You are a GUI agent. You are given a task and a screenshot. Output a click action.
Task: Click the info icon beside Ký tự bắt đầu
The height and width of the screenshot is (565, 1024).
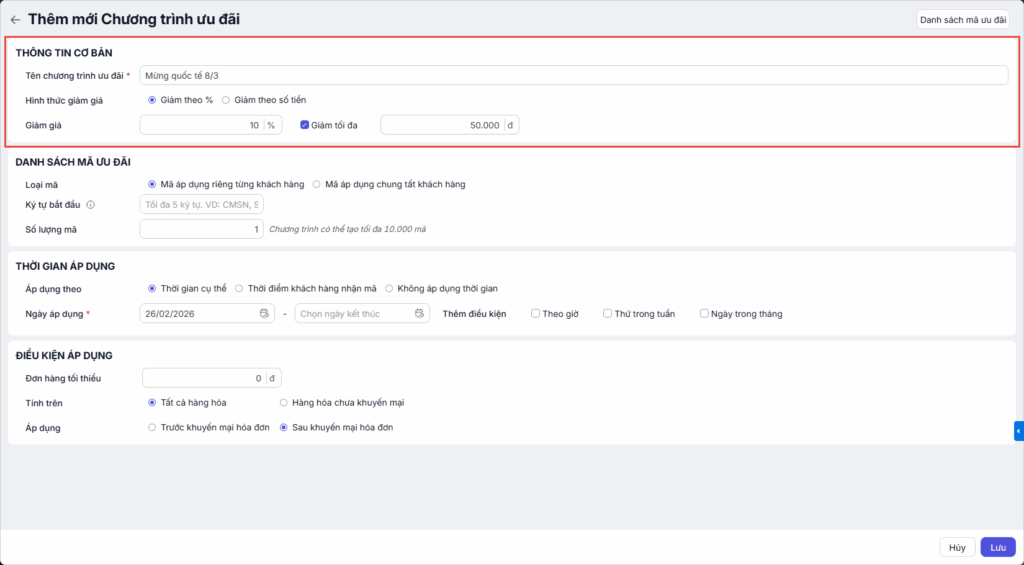pyautogui.click(x=91, y=205)
